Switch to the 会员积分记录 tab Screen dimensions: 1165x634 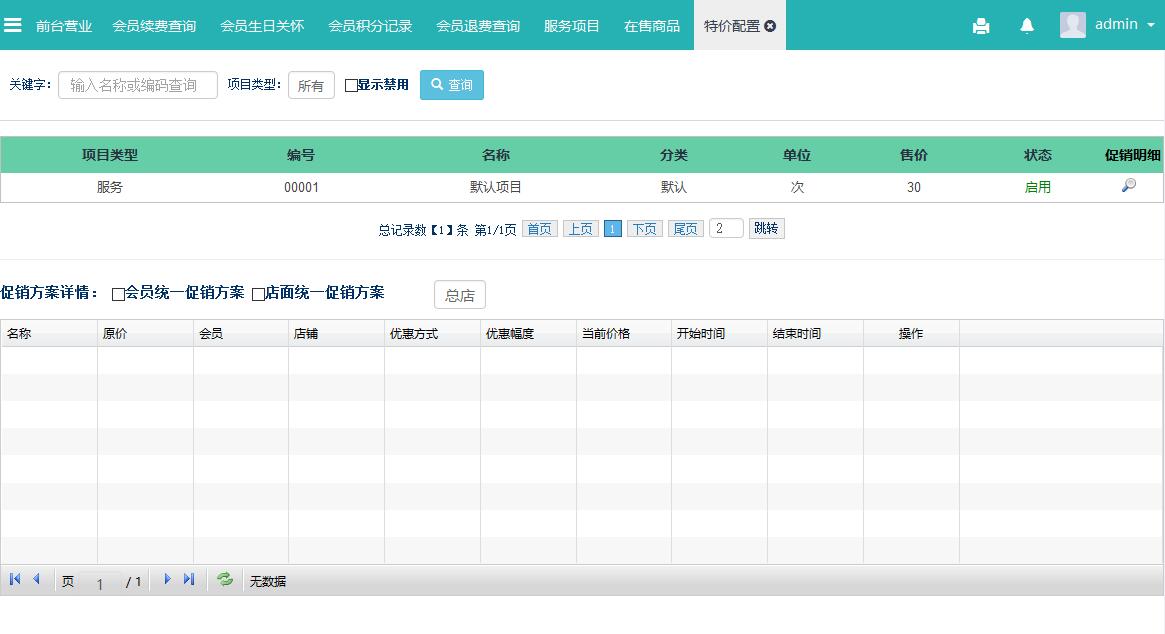pyautogui.click(x=370, y=26)
